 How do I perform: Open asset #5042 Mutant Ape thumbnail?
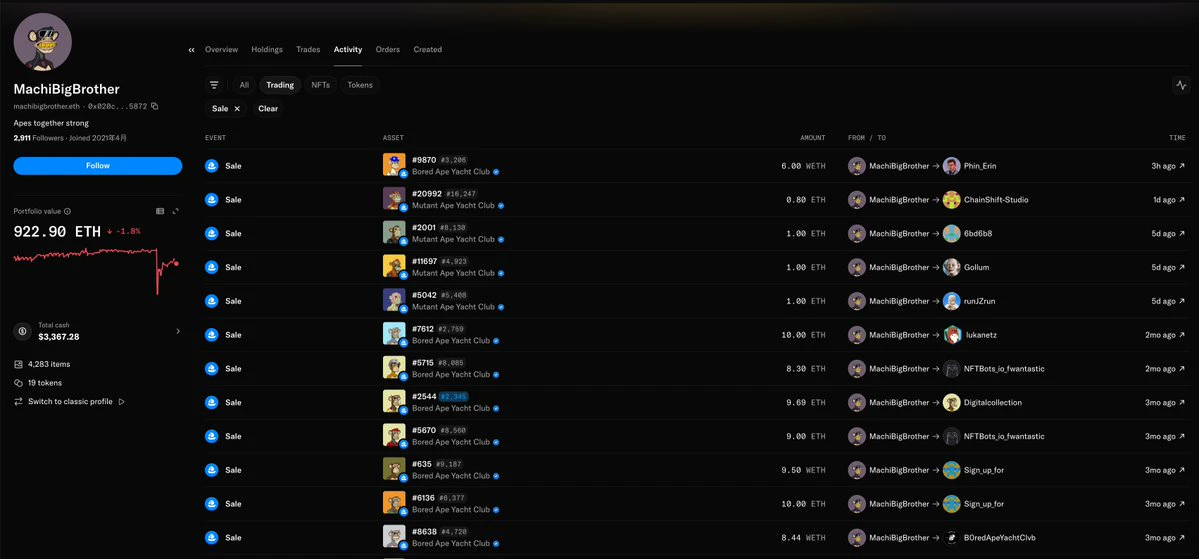(395, 300)
